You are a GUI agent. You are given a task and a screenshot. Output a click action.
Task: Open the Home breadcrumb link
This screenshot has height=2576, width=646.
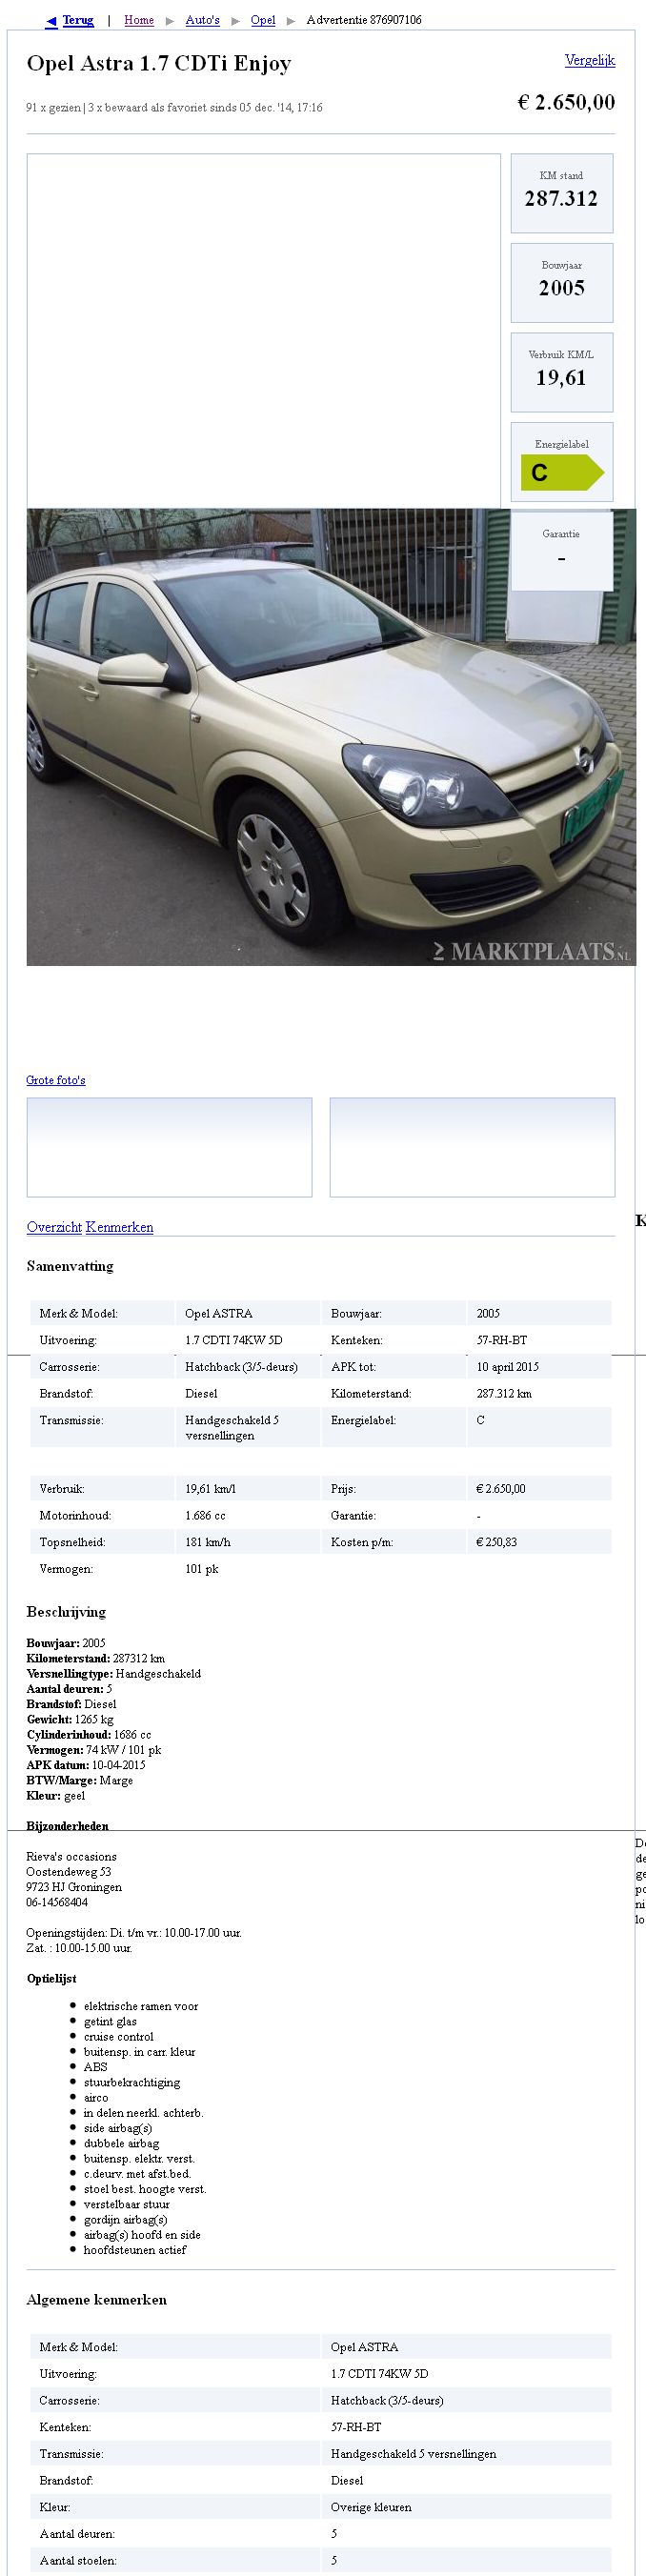click(x=139, y=20)
